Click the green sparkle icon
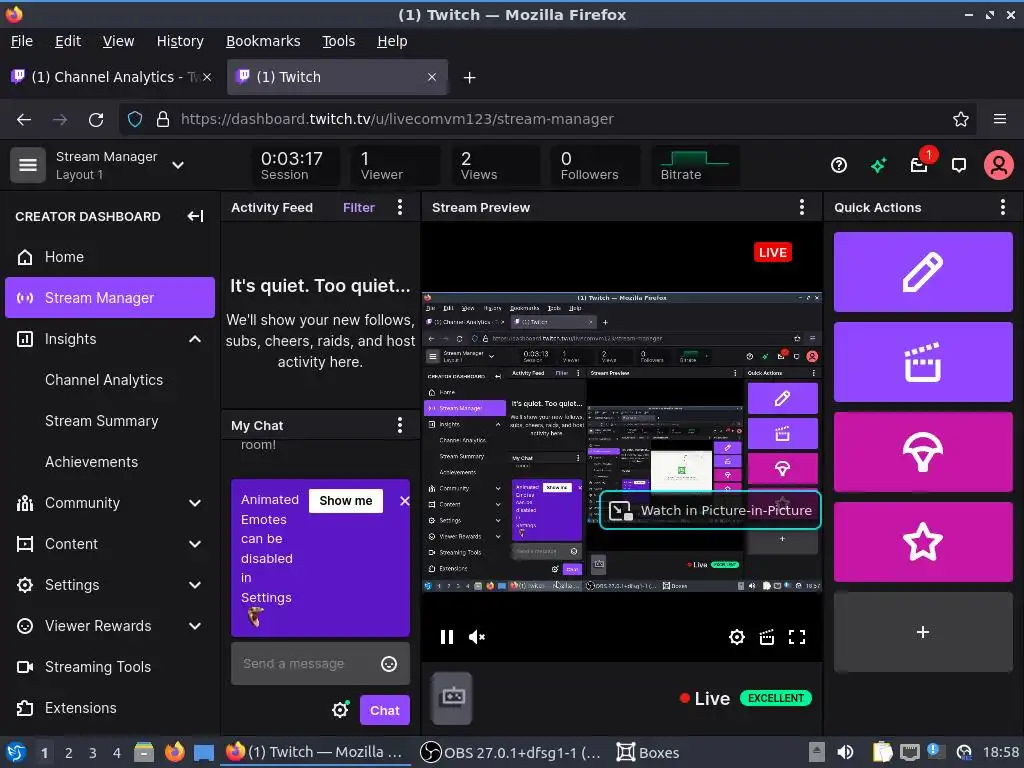This screenshot has width=1024, height=768. click(878, 165)
